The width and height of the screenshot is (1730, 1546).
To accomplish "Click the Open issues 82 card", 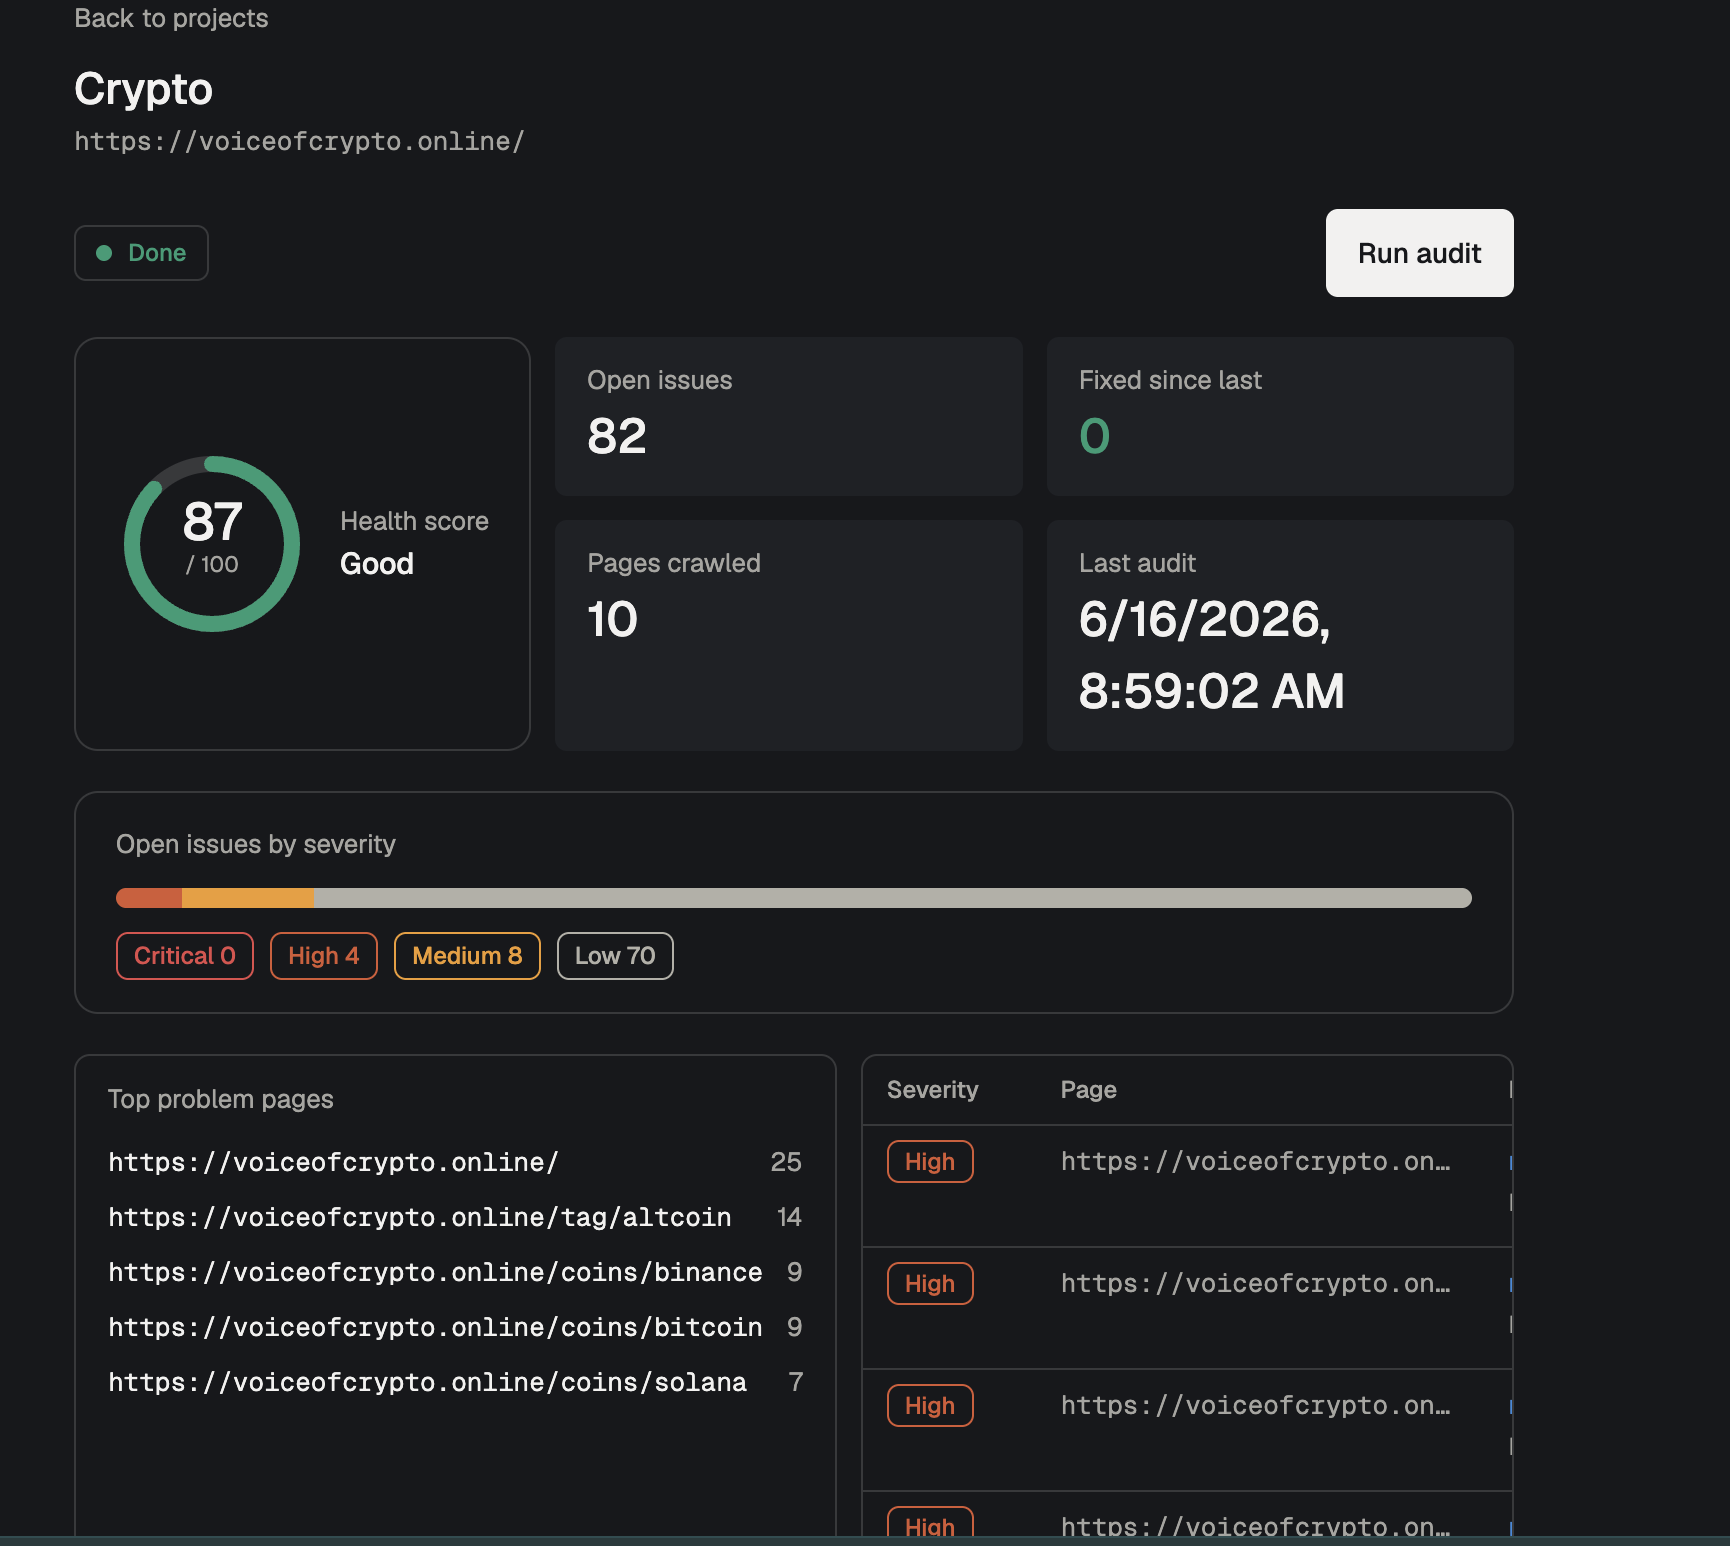I will click(x=789, y=416).
